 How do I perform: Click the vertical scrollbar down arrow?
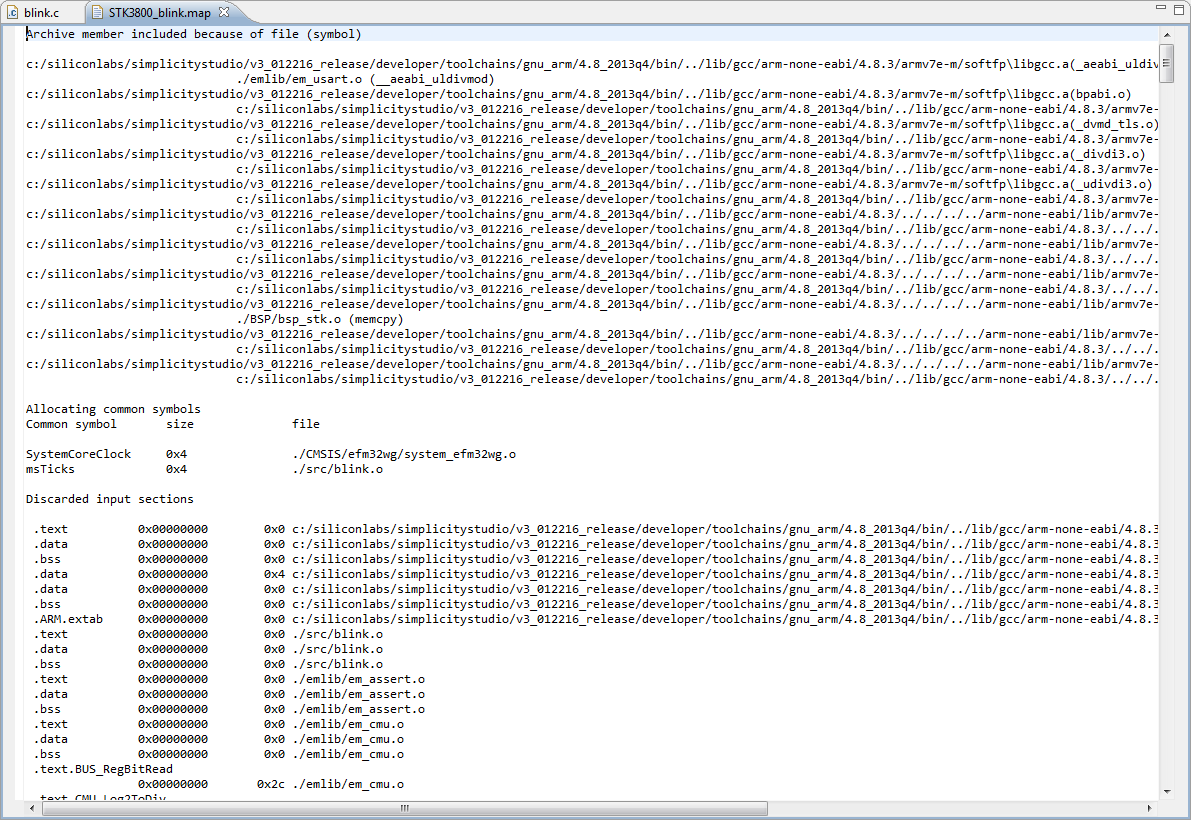coord(1167,791)
